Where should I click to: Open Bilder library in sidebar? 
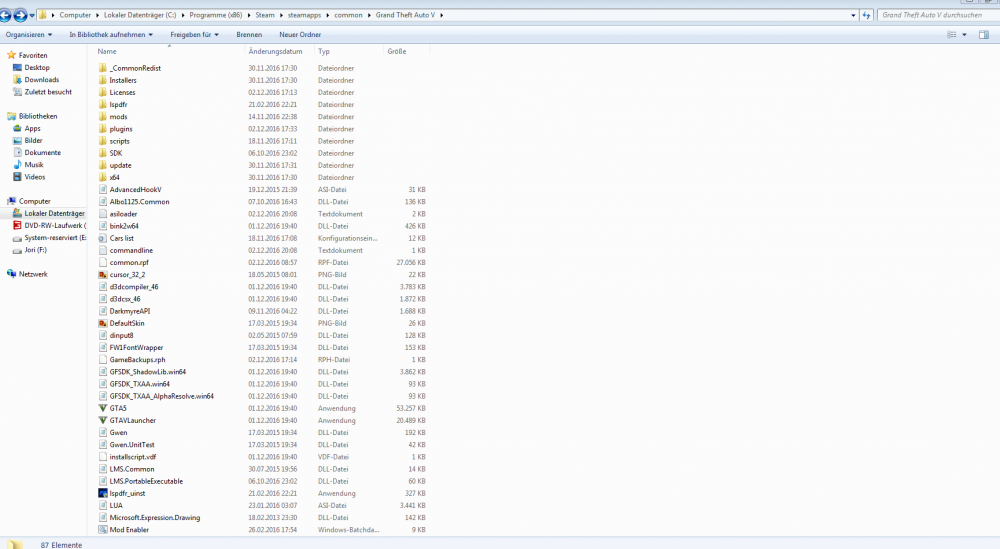[33, 140]
